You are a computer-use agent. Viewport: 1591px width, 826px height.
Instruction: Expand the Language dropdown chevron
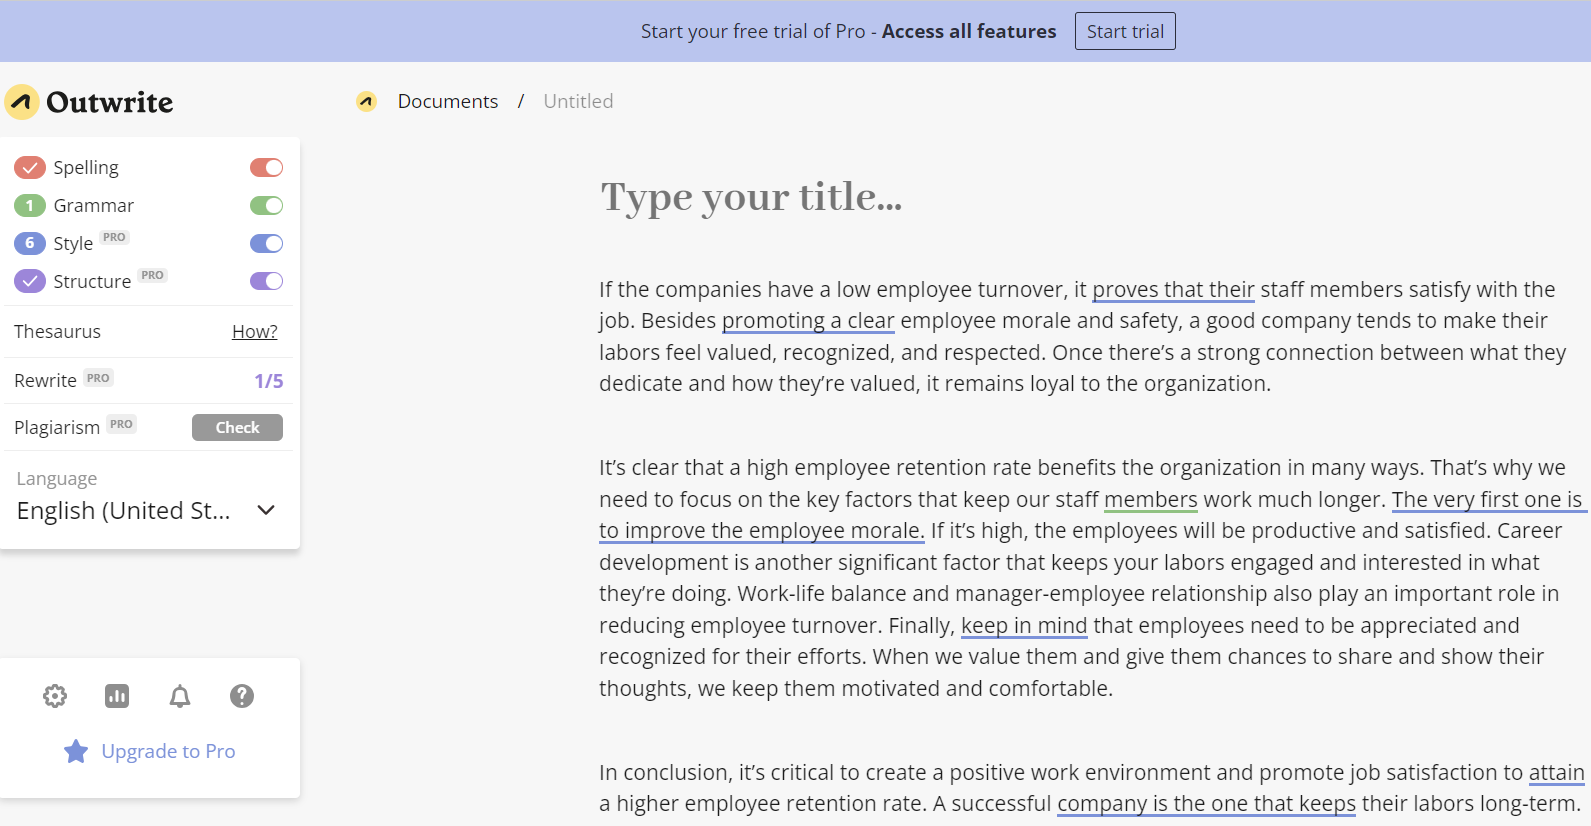coord(266,510)
